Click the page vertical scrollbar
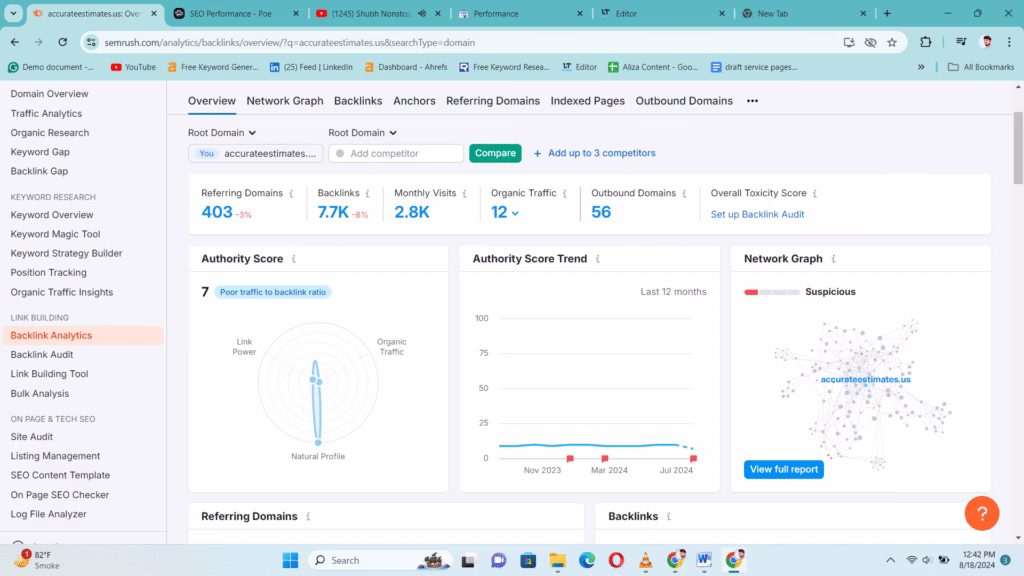Image resolution: width=1024 pixels, height=576 pixels. 1018,148
